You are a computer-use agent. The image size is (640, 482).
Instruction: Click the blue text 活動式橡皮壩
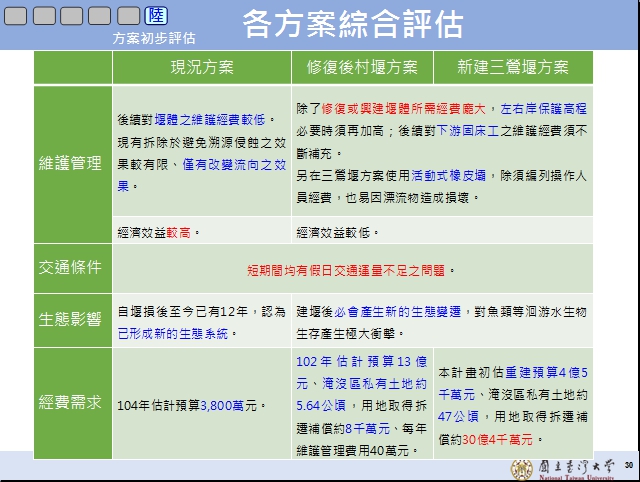coord(449,176)
